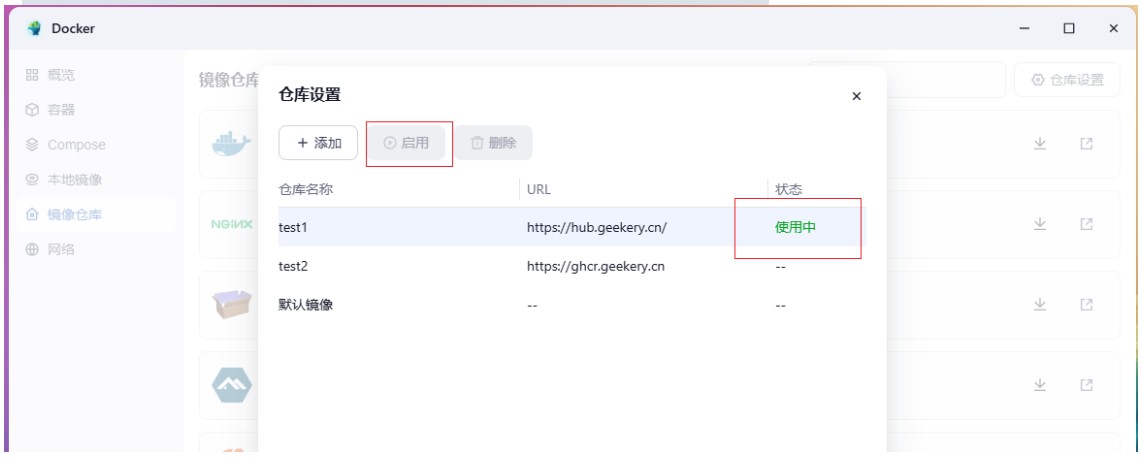
Task: Click the 添加 add repository button
Action: [318, 143]
